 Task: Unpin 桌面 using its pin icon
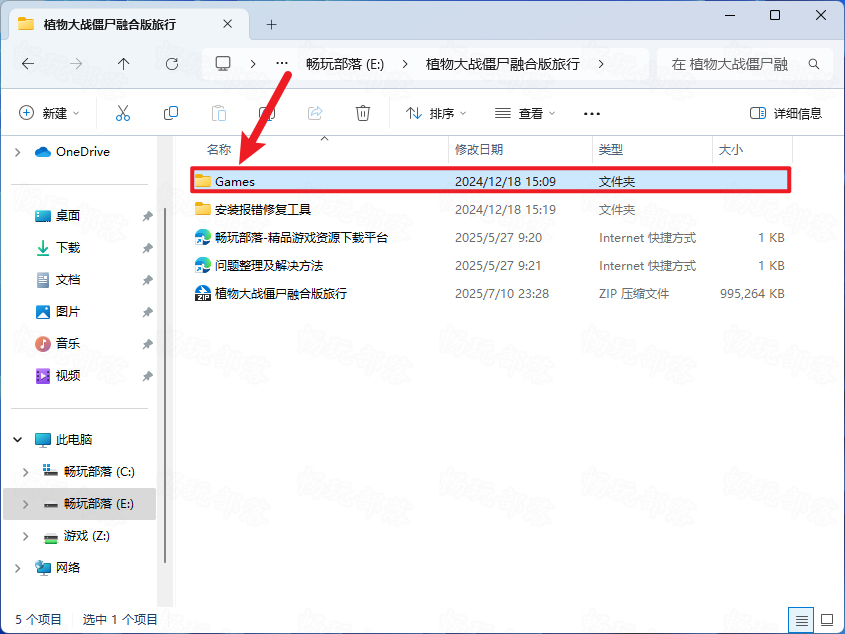pos(147,216)
